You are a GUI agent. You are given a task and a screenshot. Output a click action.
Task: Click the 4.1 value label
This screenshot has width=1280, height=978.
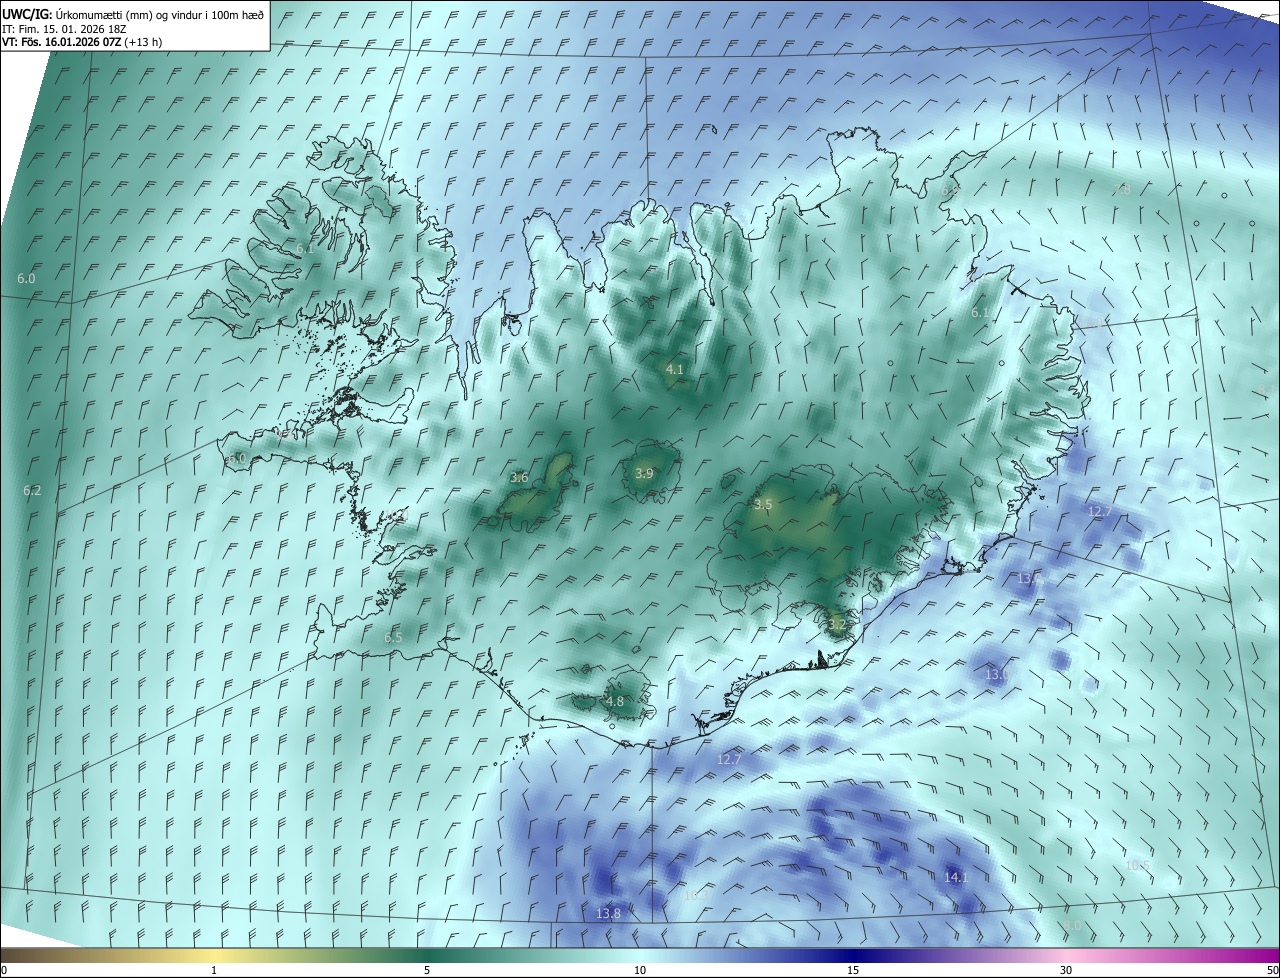point(675,369)
